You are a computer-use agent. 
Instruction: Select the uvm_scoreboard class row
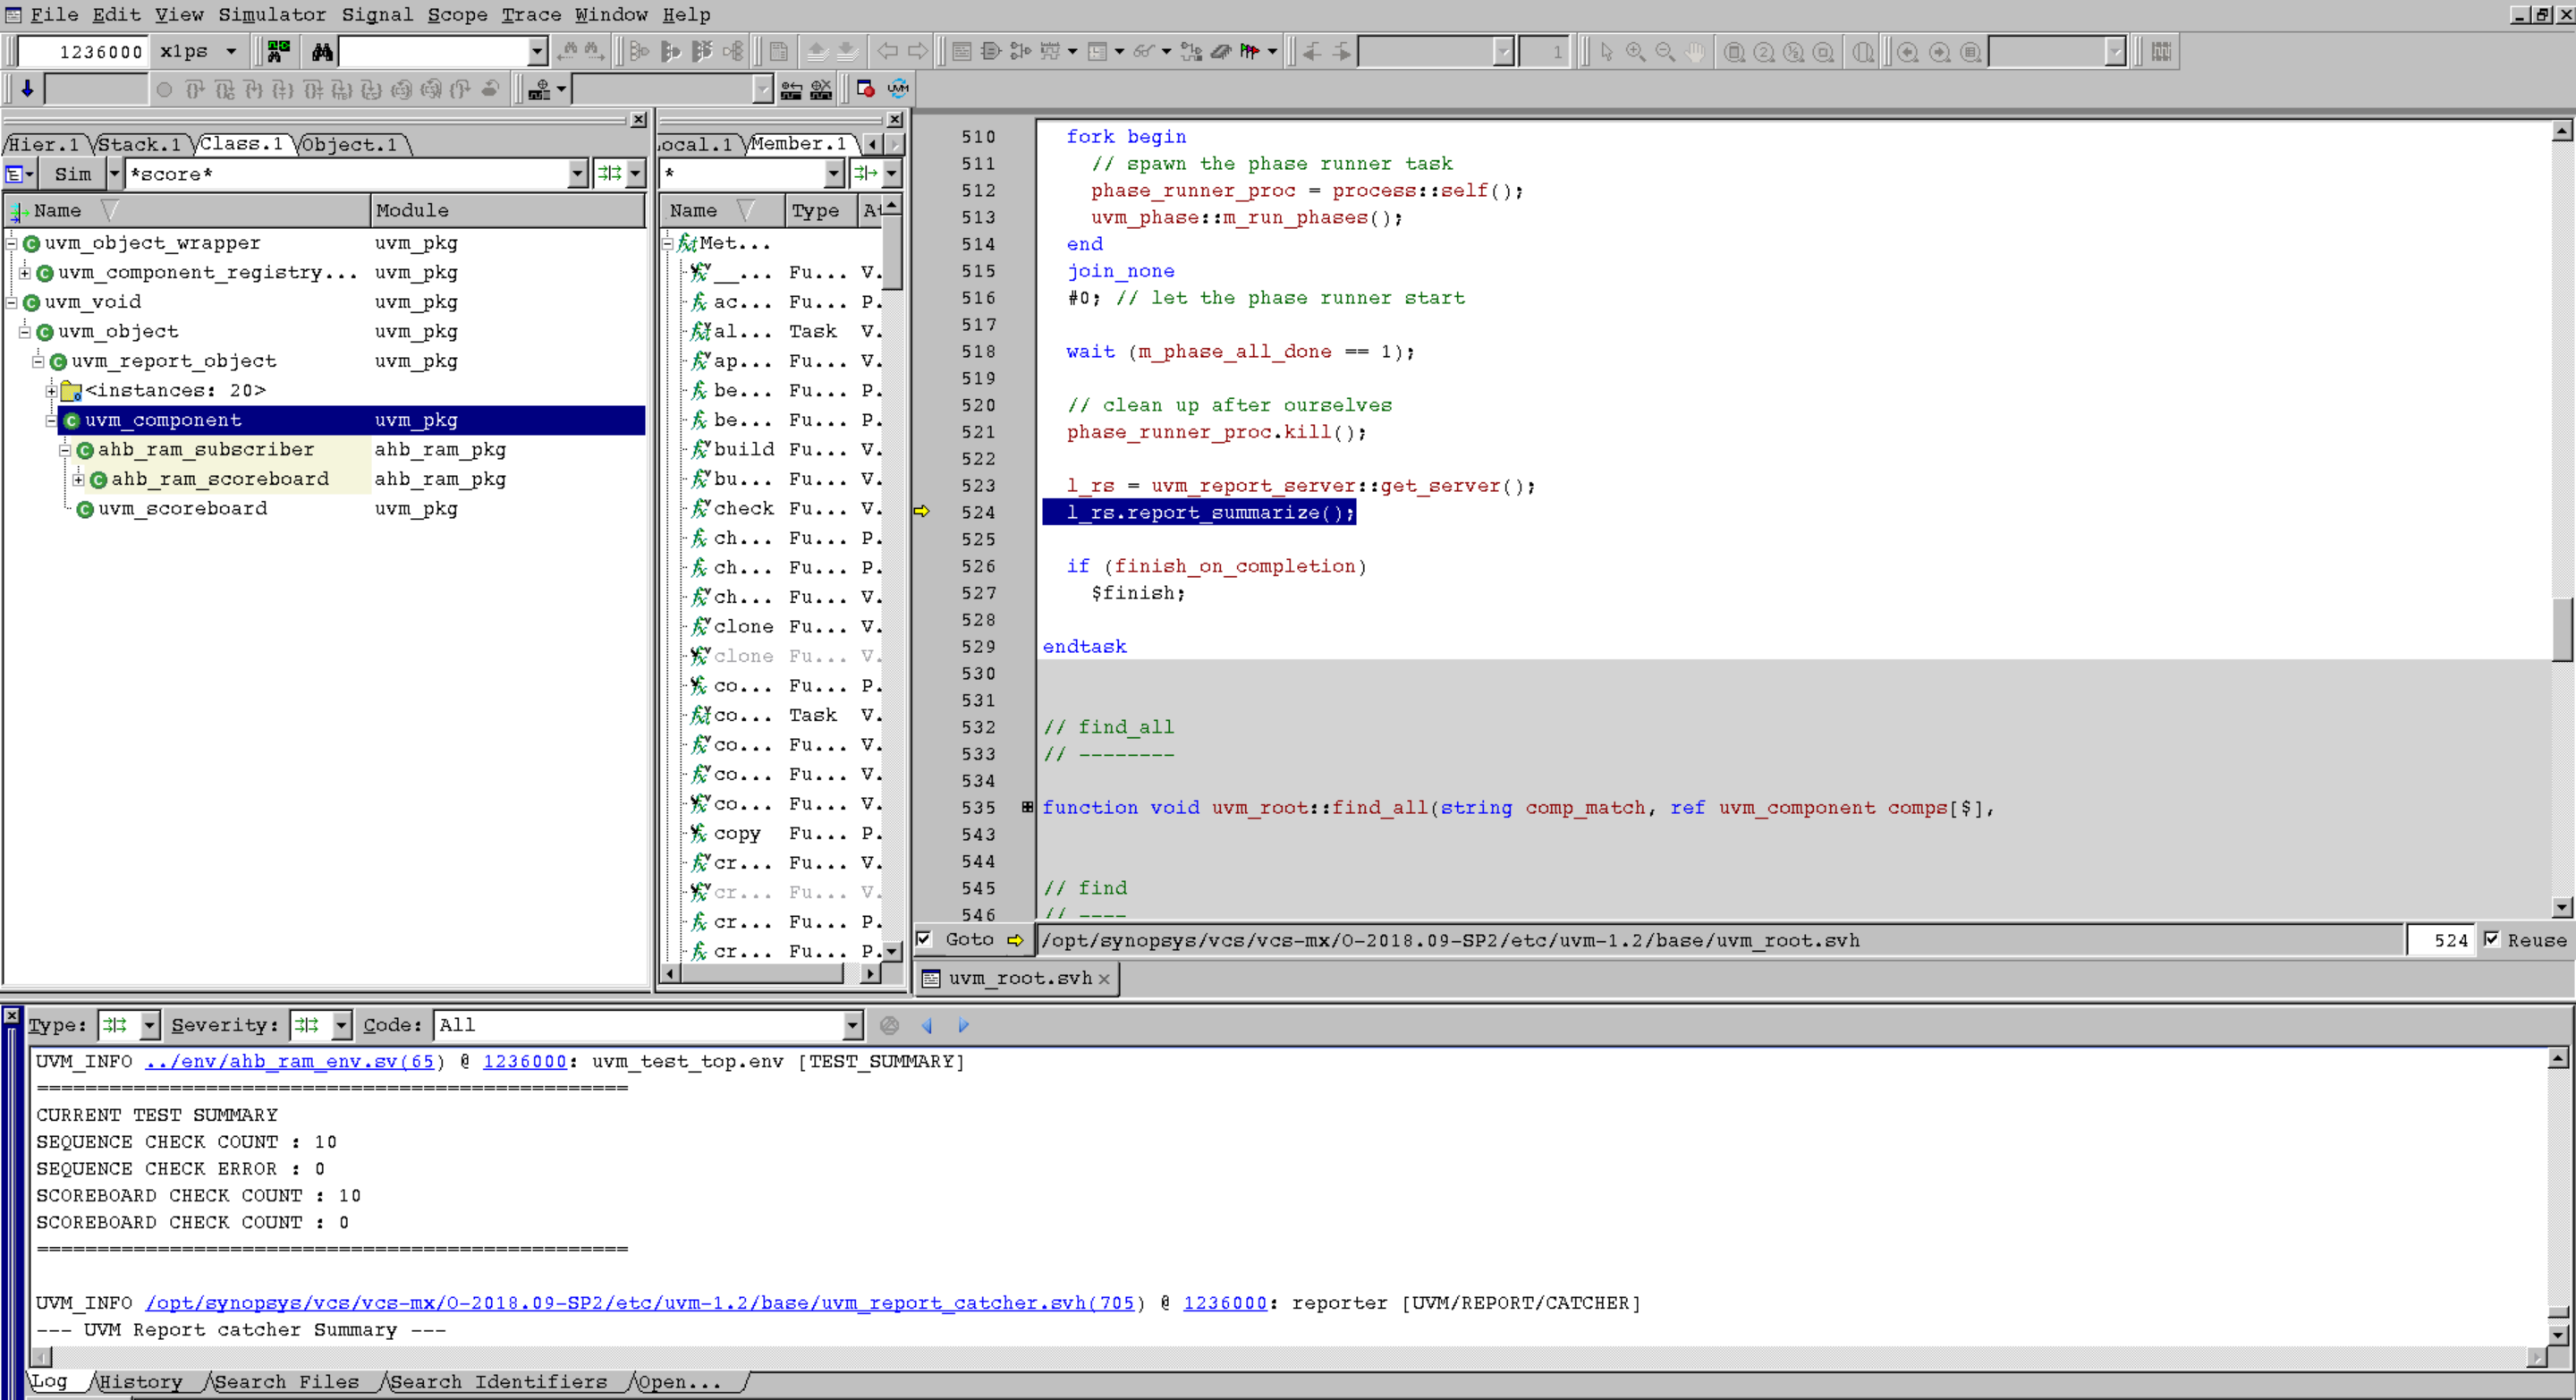tap(325, 509)
